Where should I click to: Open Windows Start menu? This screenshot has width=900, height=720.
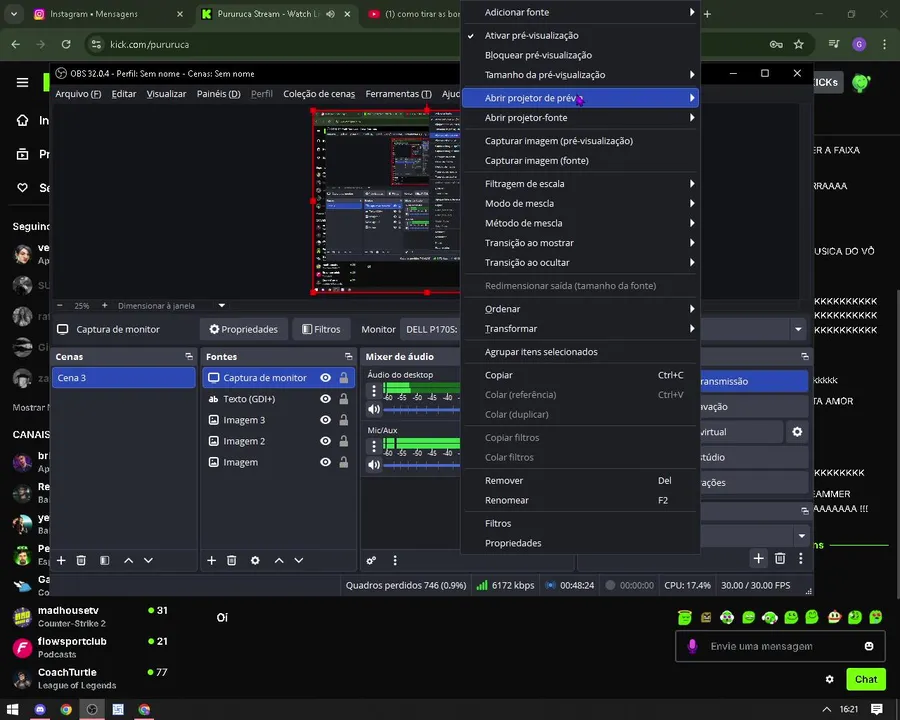click(13, 709)
